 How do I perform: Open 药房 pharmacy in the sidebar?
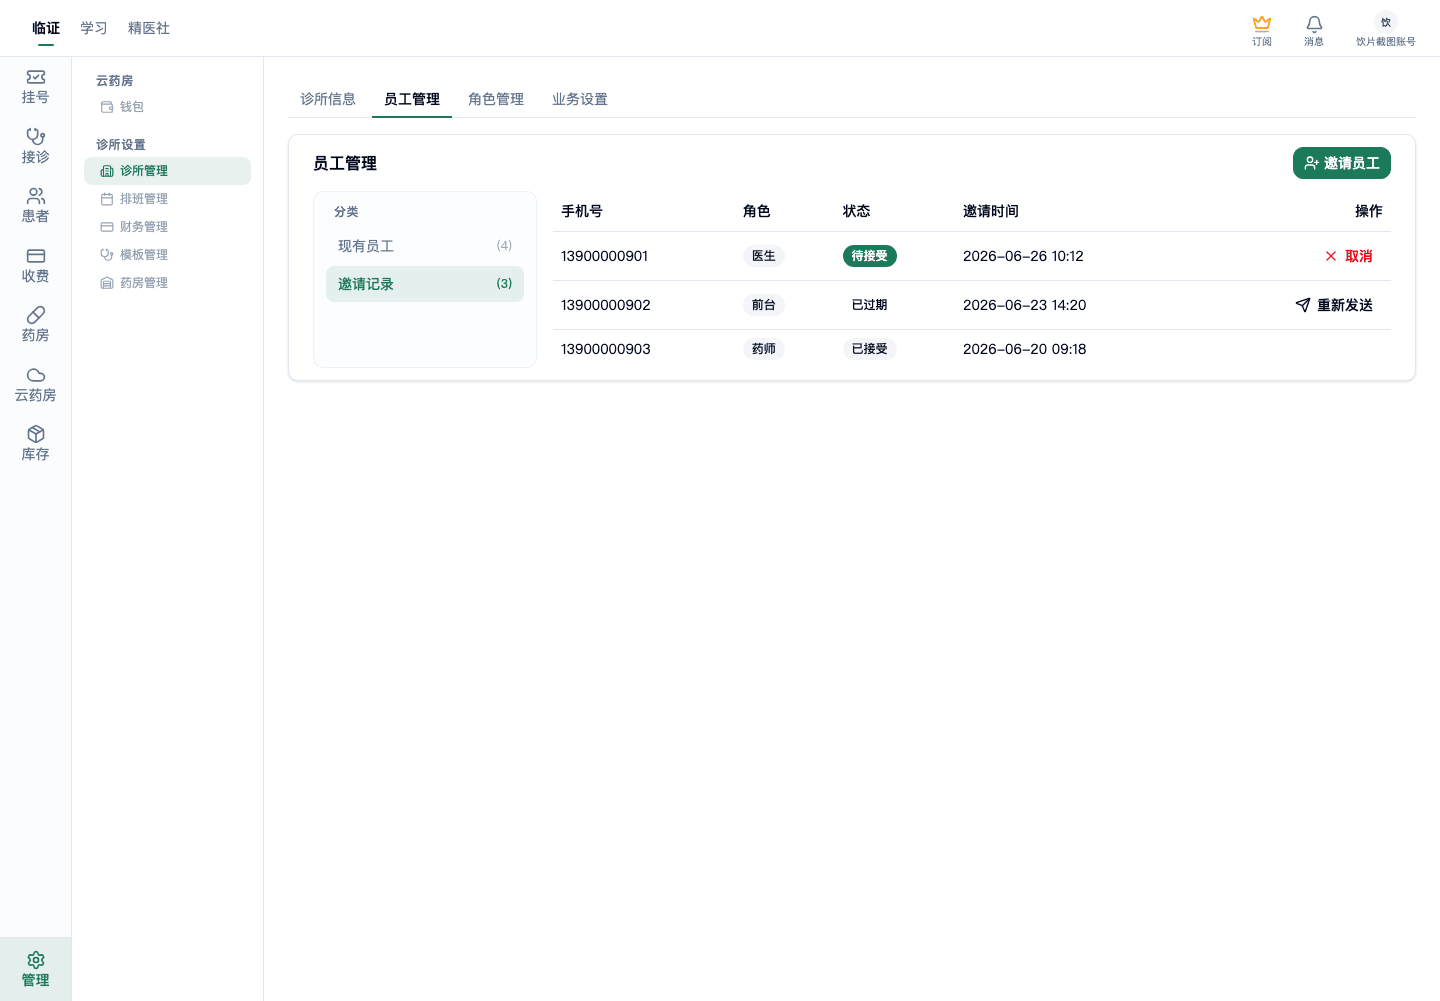click(x=35, y=325)
